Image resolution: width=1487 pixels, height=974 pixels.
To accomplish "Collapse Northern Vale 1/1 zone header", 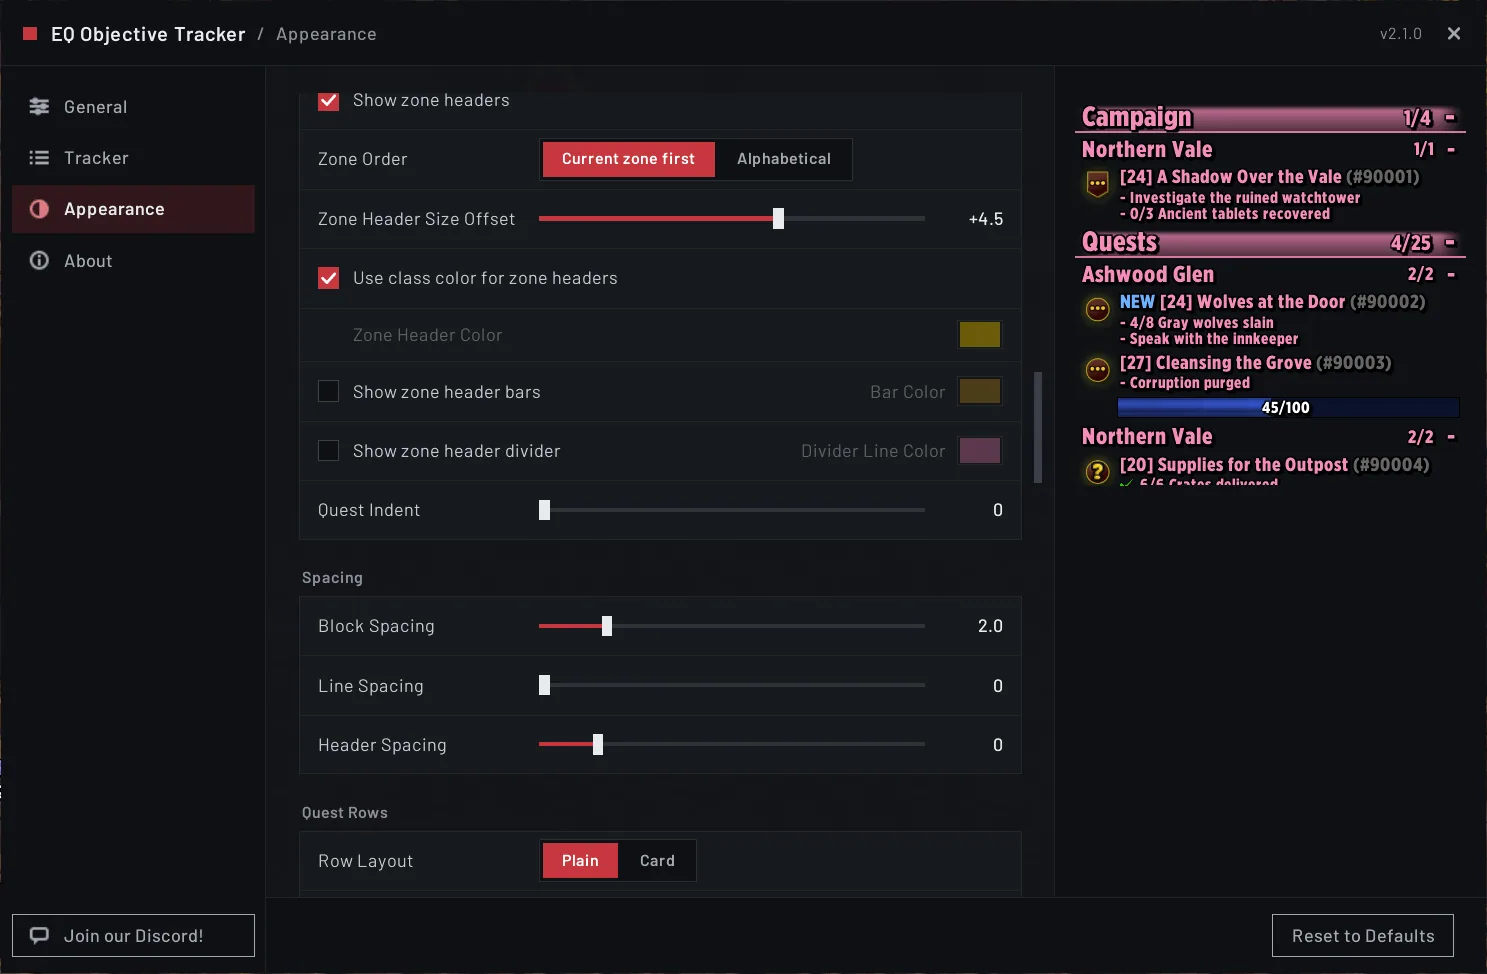I will point(1451,149).
